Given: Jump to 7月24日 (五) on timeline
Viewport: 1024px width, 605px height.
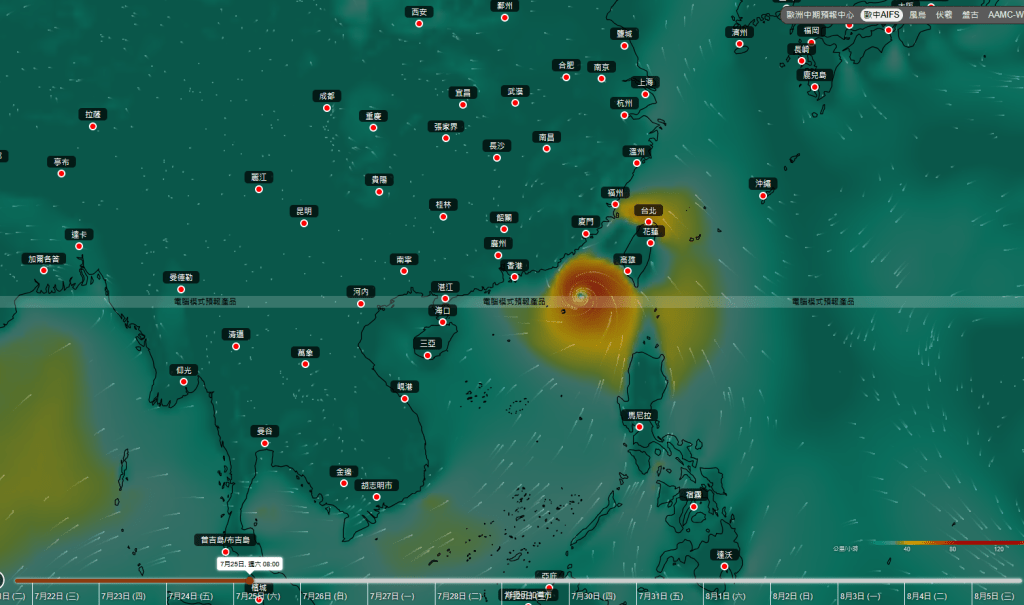Looking at the screenshot, I should pyautogui.click(x=191, y=596).
